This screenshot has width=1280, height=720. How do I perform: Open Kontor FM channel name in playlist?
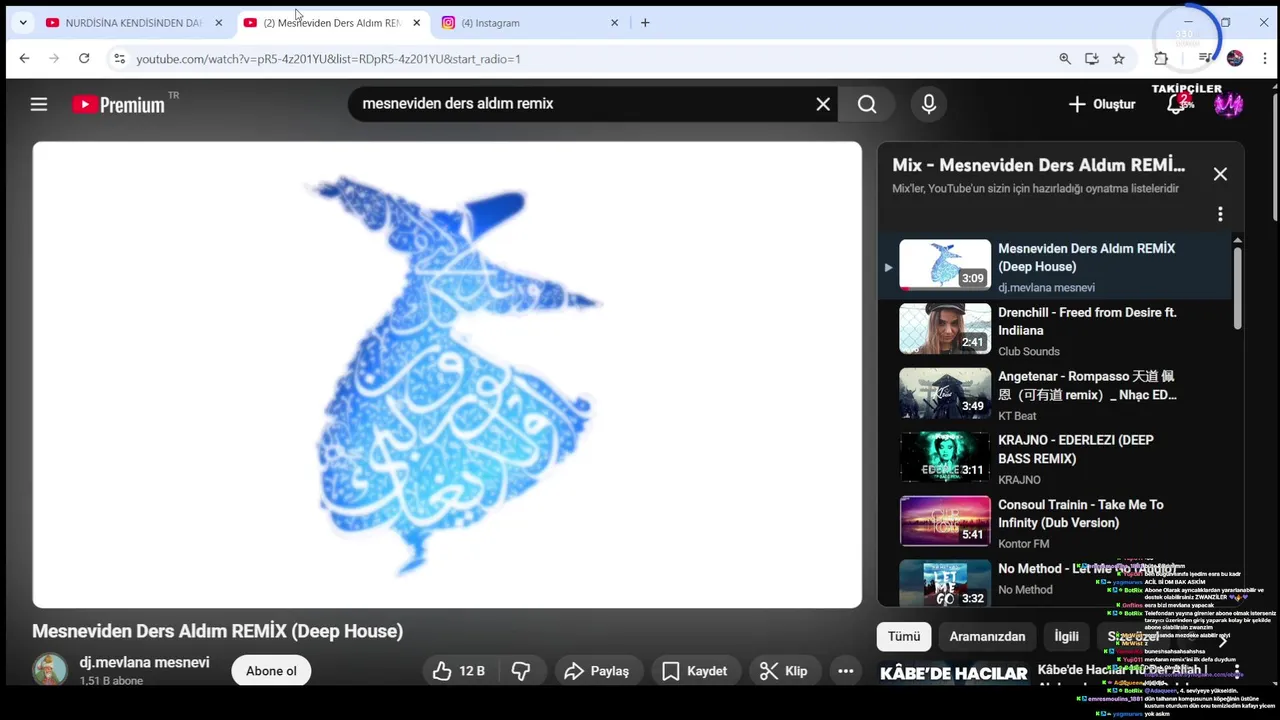(x=1023, y=544)
